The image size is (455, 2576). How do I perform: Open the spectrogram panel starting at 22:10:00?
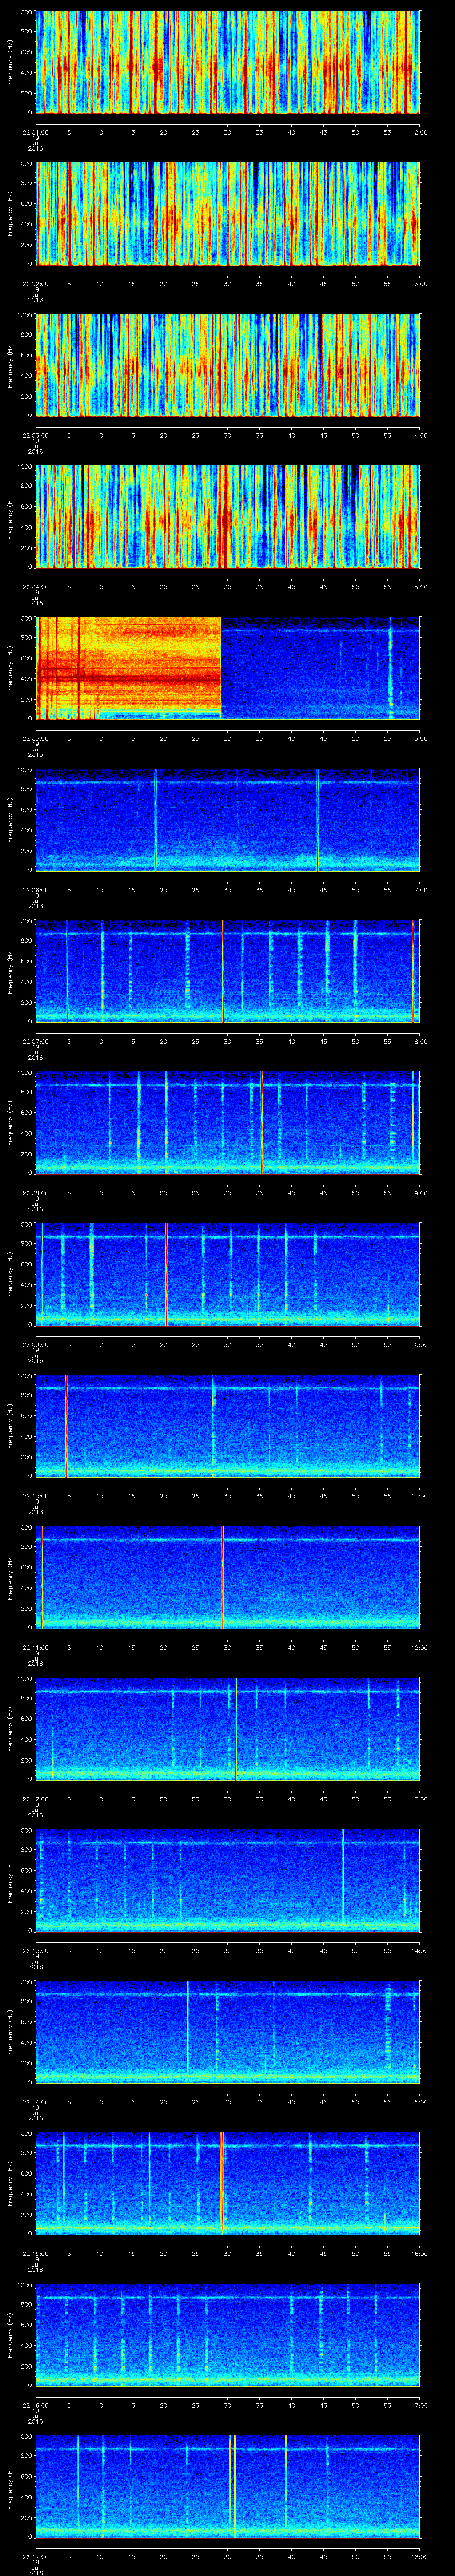tap(227, 1426)
